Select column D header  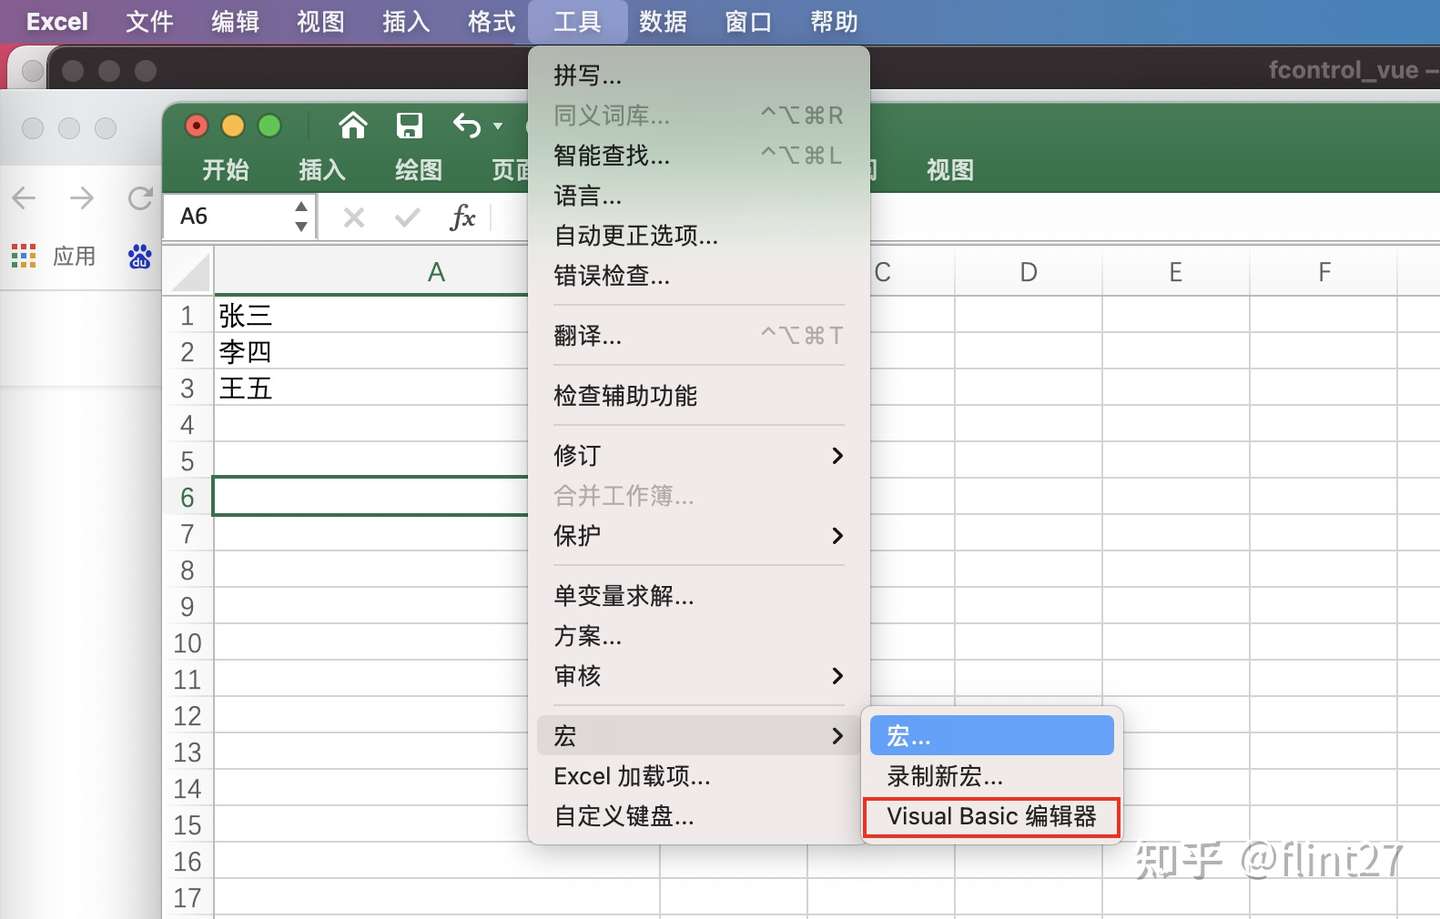tap(1028, 272)
